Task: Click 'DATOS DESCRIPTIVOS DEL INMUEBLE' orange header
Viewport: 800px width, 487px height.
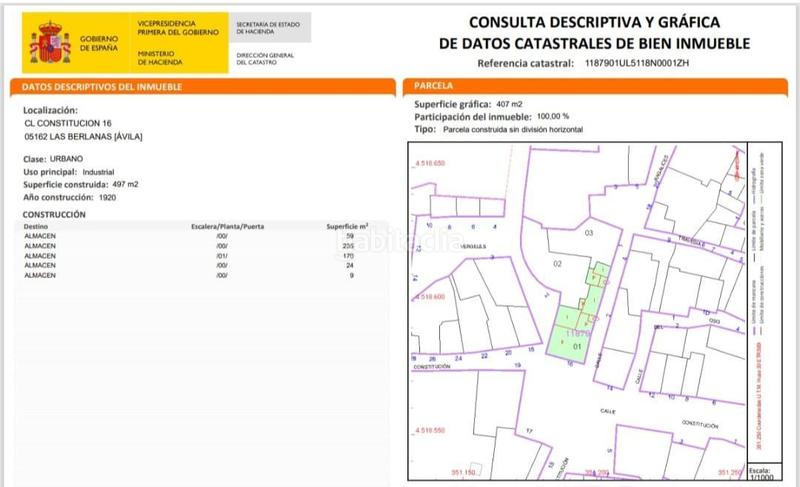Action: tap(203, 87)
